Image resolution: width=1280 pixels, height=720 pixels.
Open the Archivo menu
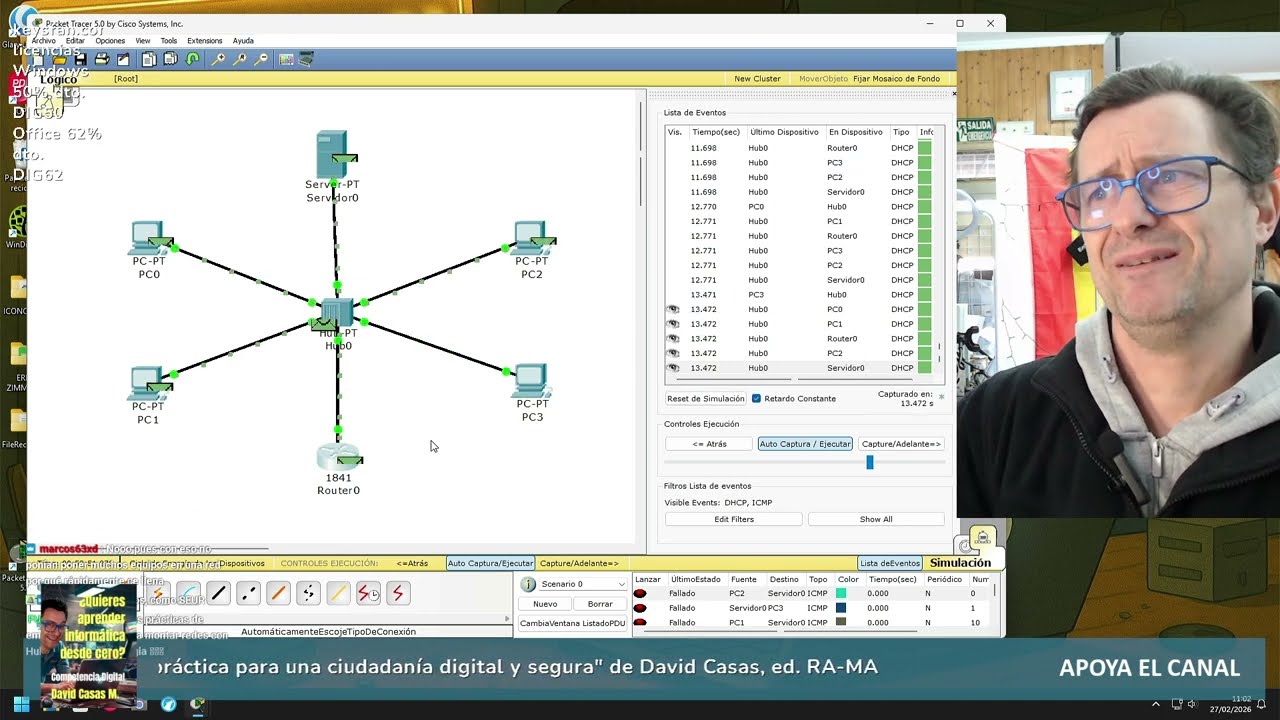pos(43,41)
